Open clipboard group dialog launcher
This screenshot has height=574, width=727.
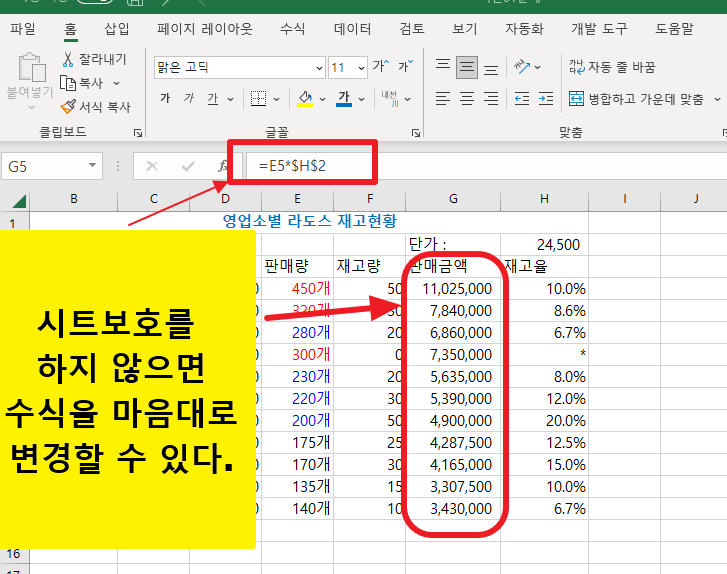[138, 133]
